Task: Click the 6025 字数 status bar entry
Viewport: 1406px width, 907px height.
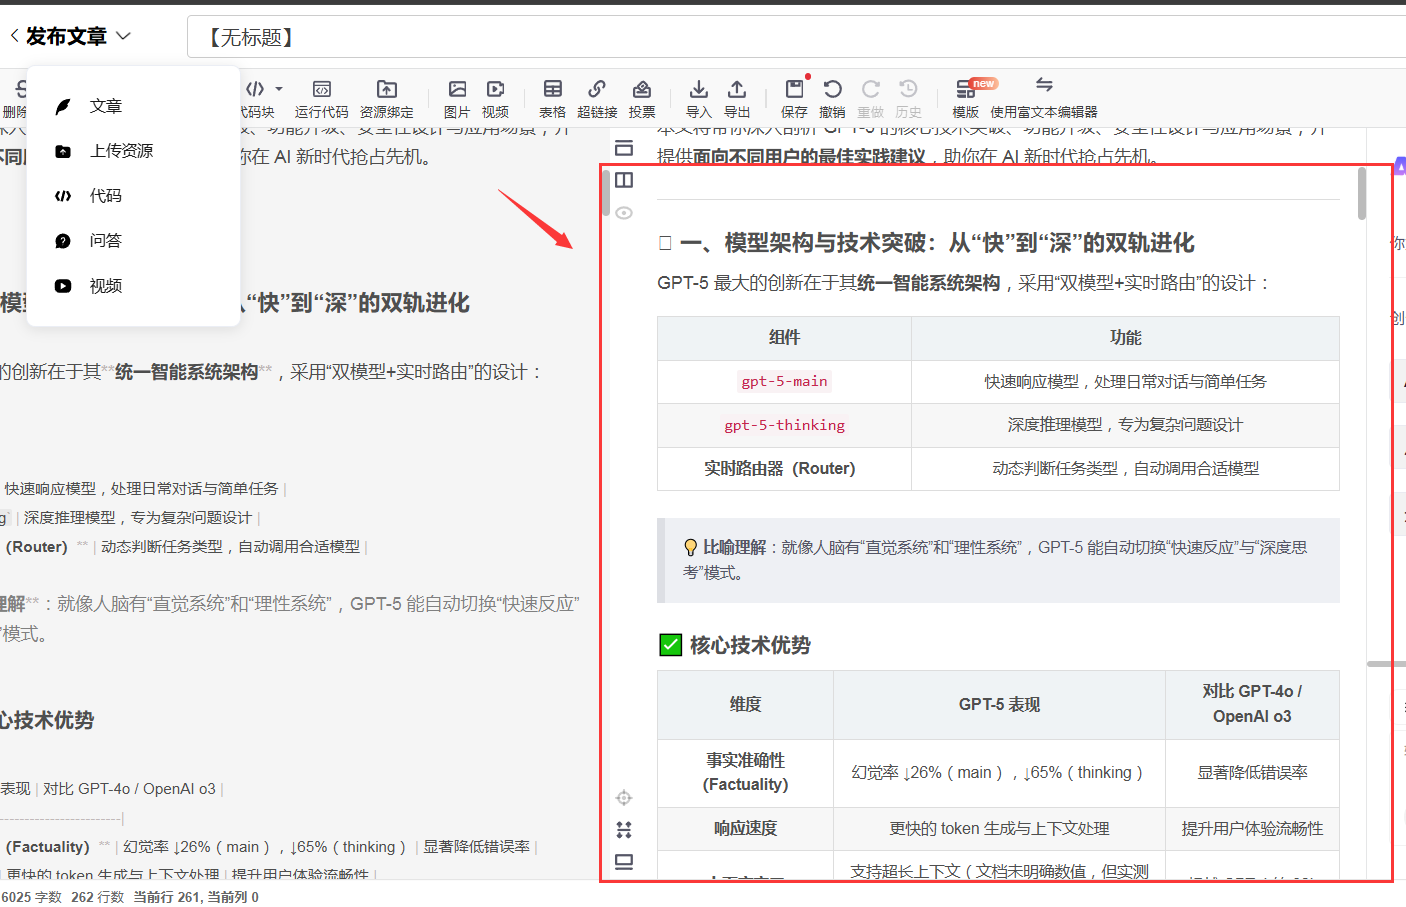Action: click(31, 897)
